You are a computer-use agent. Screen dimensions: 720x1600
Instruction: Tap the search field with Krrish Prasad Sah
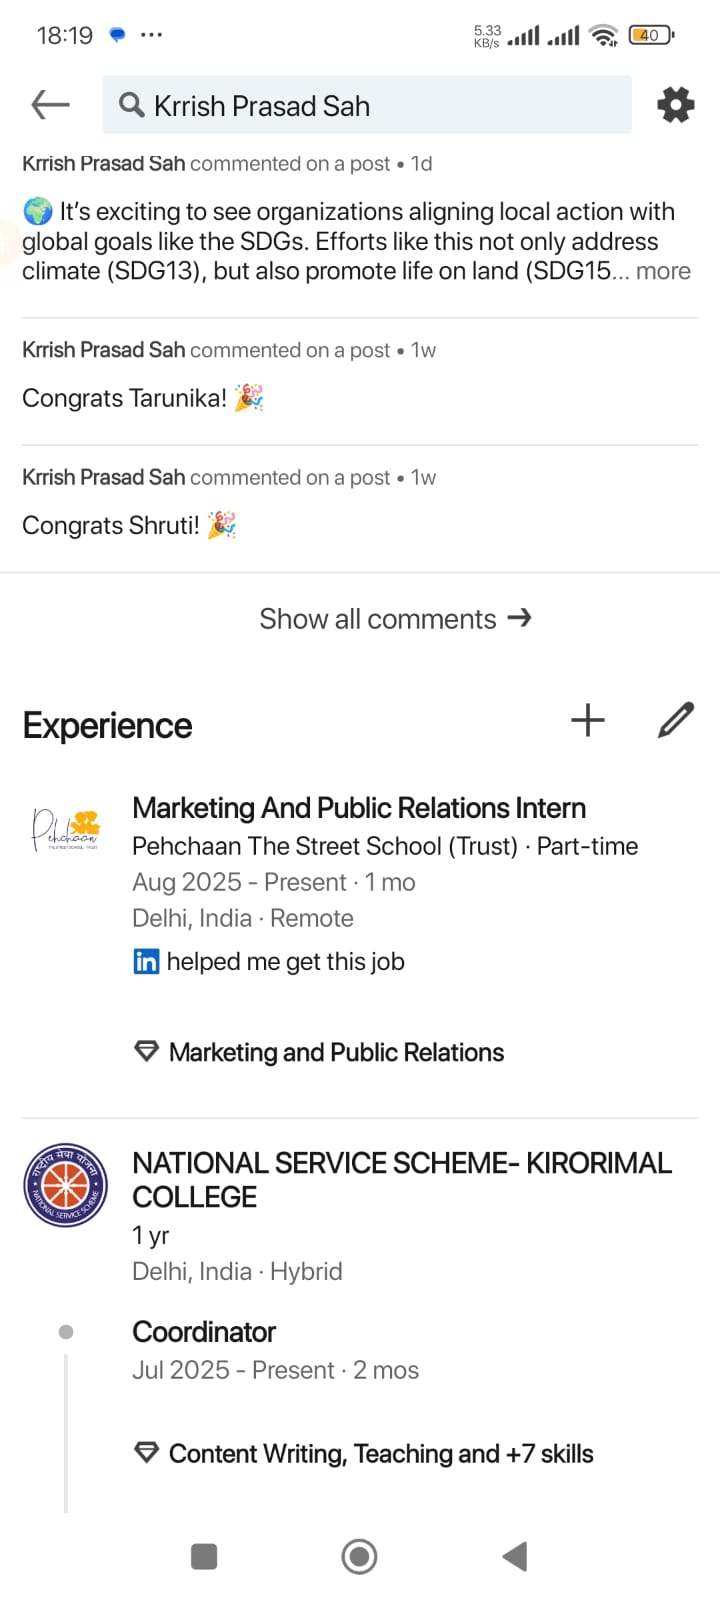pyautogui.click(x=380, y=105)
